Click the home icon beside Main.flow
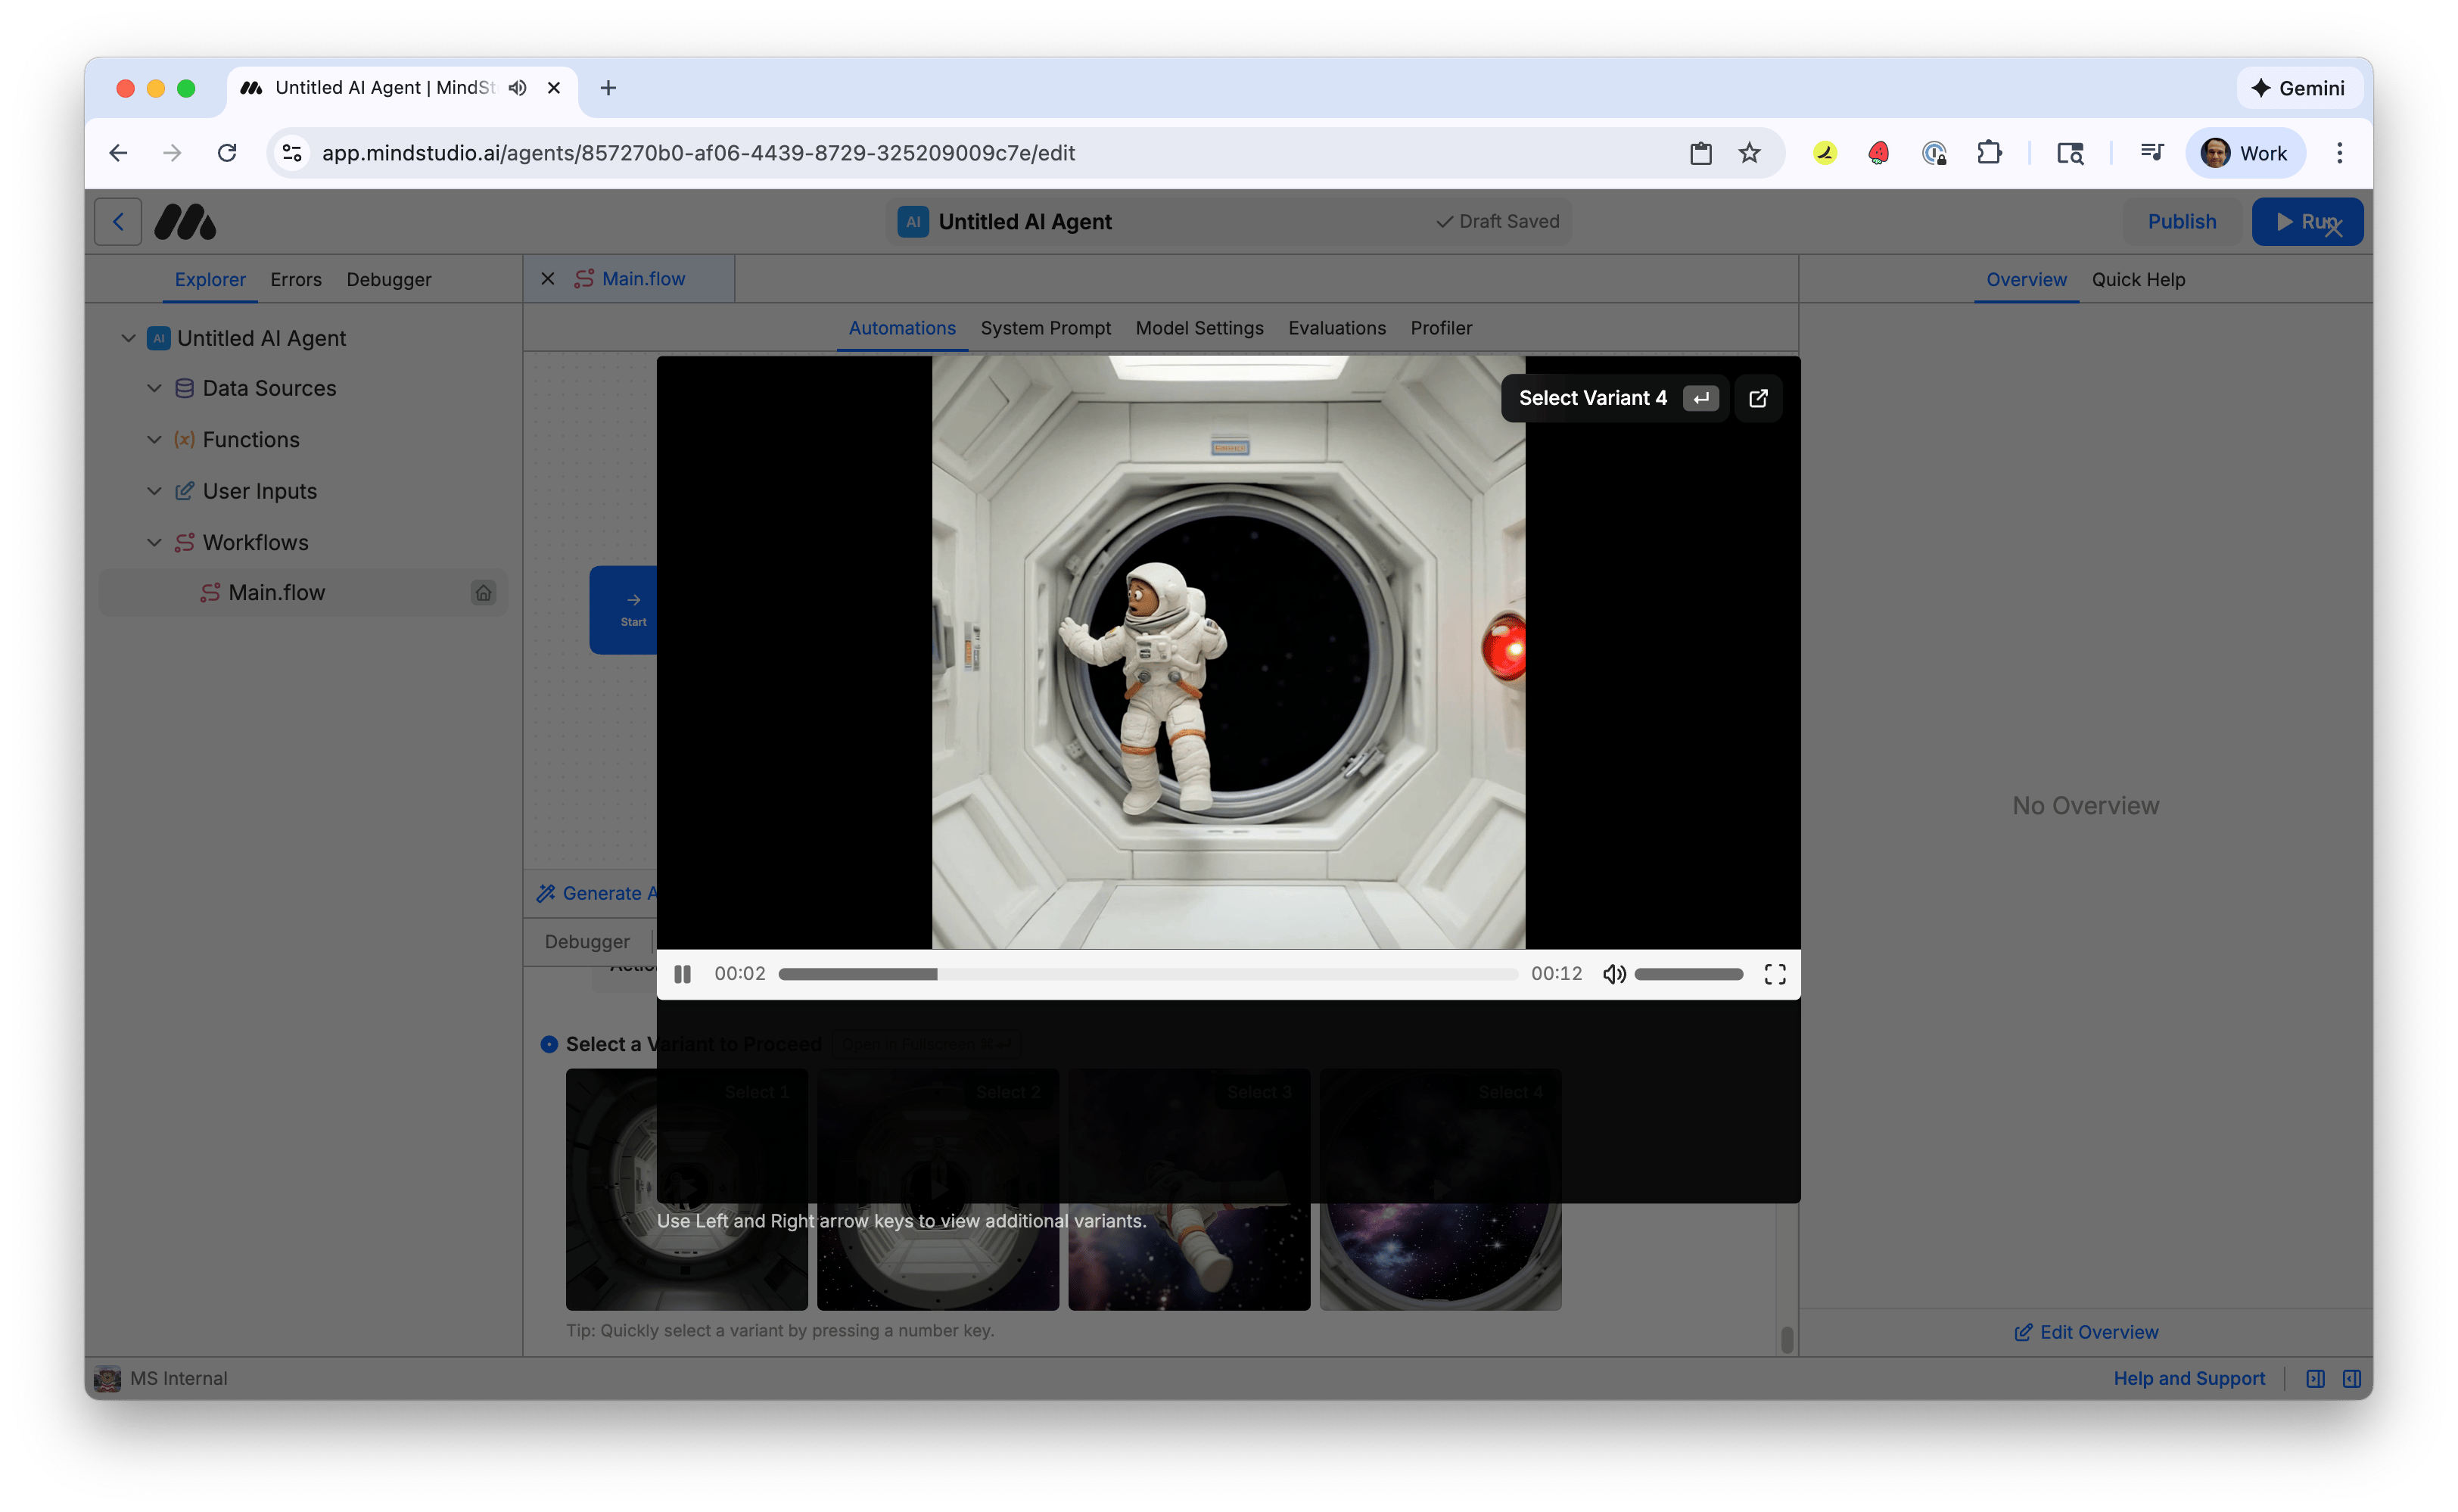2458x1512 pixels. tap(484, 592)
